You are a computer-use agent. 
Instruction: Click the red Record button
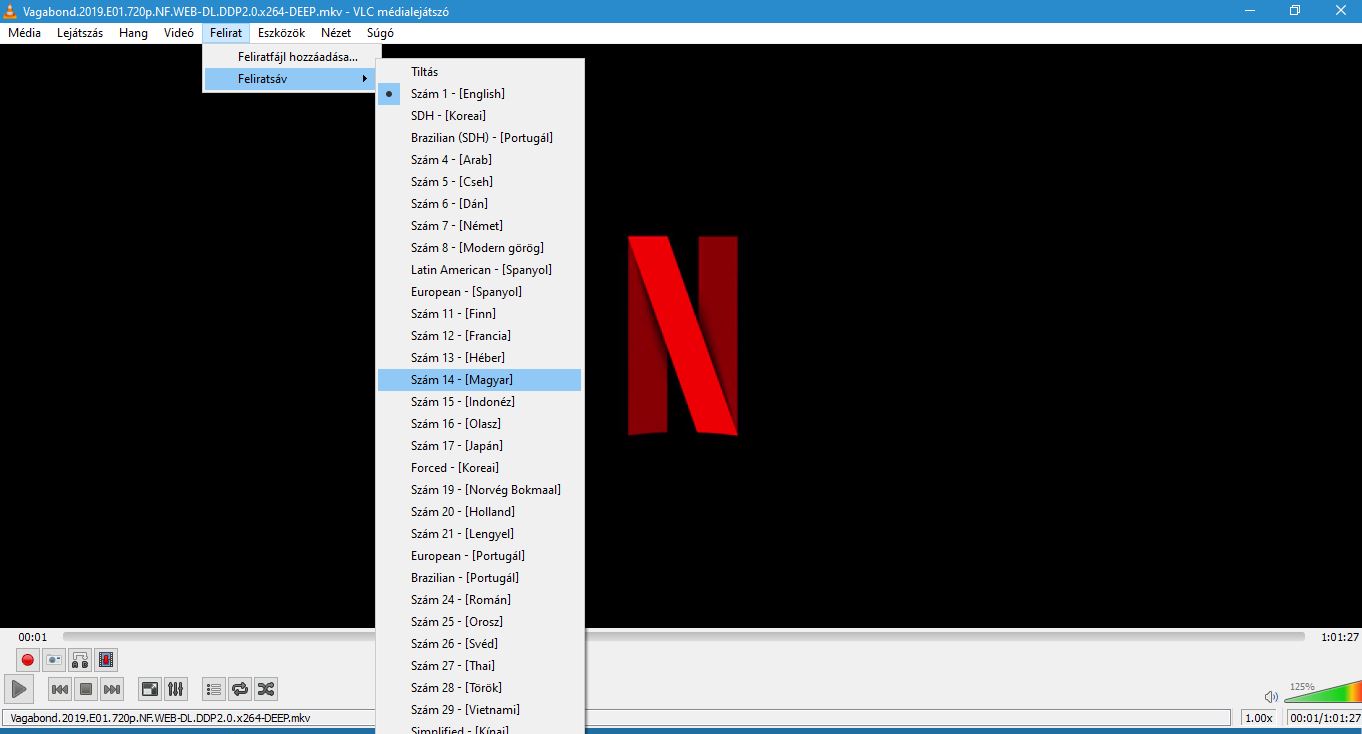pyautogui.click(x=28, y=660)
